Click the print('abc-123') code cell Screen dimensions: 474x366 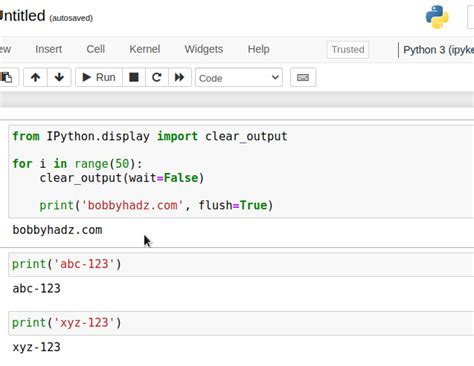[x=241, y=264]
